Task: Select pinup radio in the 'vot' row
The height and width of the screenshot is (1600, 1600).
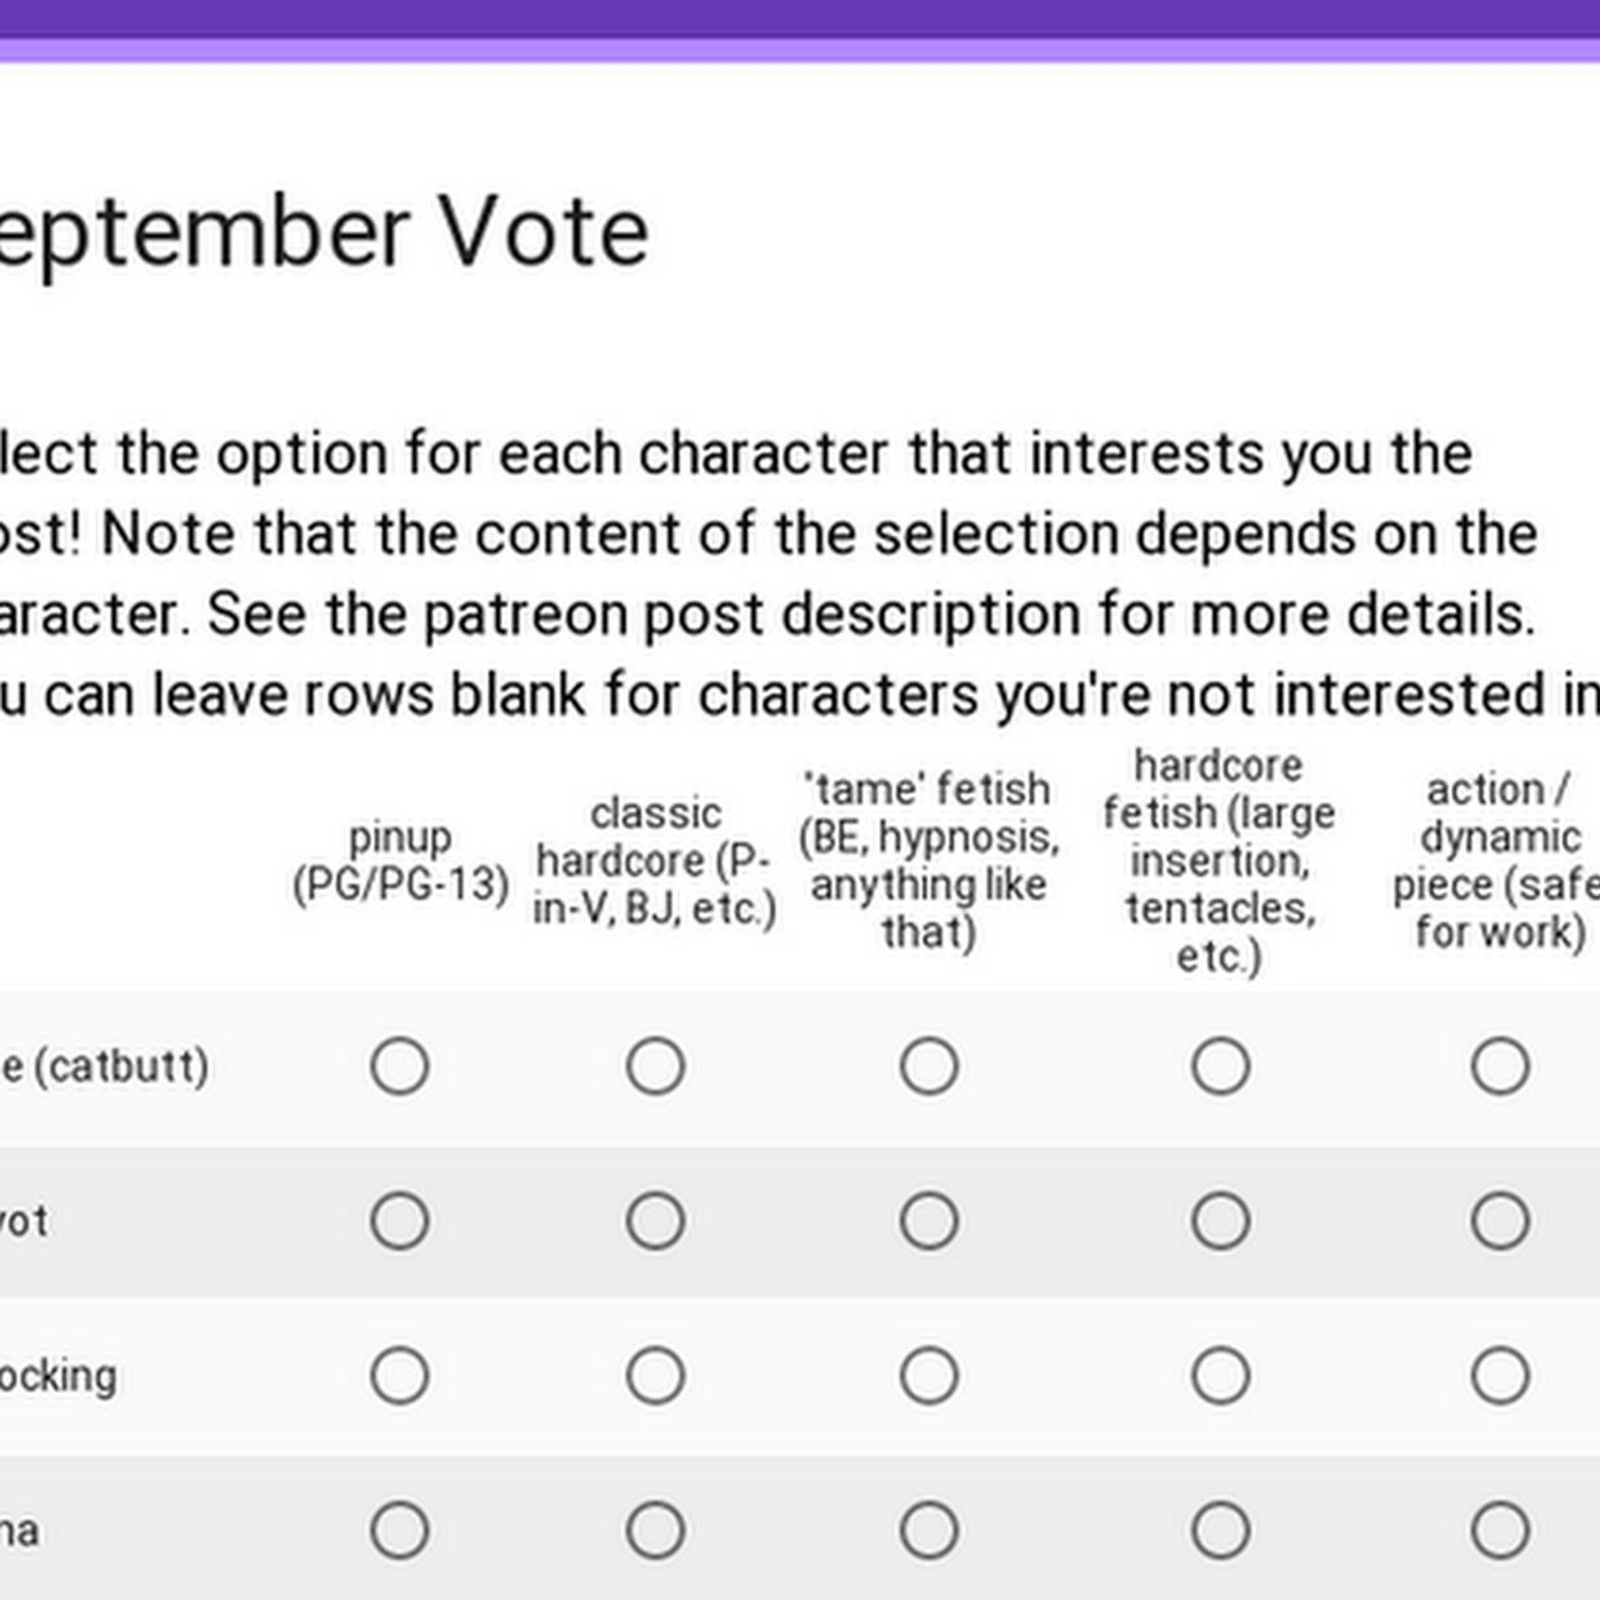Action: pos(400,1221)
